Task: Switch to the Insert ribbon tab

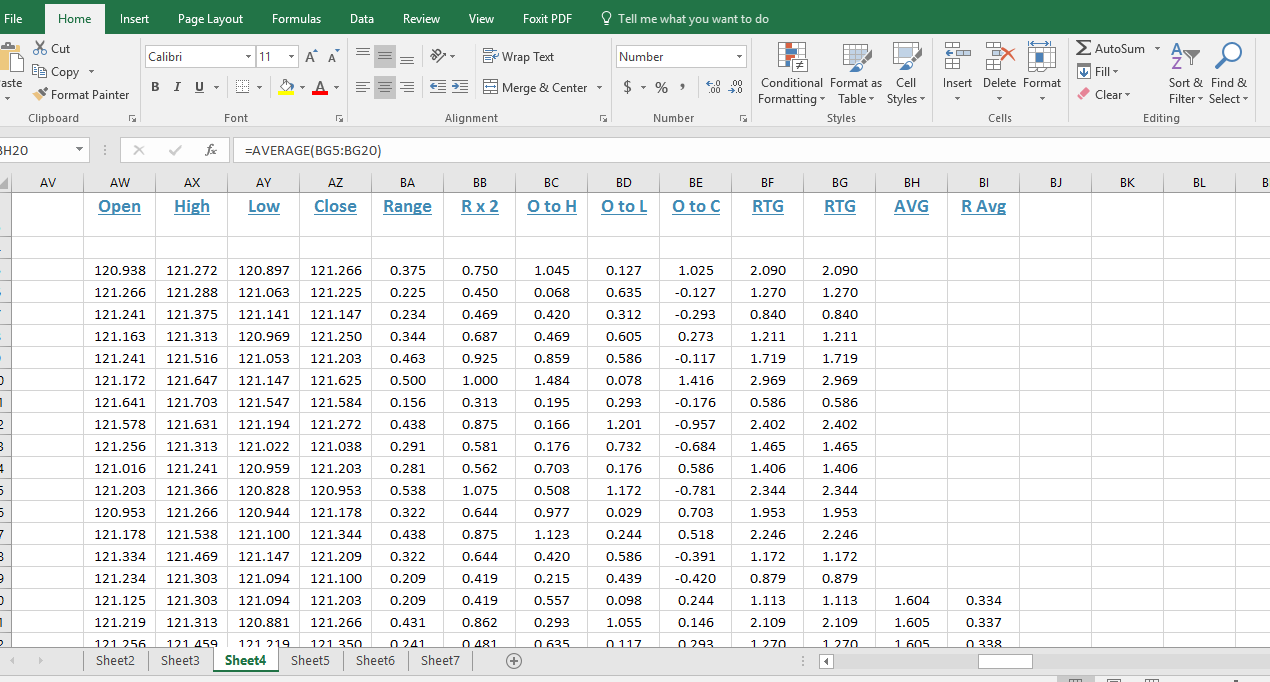Action: [135, 19]
